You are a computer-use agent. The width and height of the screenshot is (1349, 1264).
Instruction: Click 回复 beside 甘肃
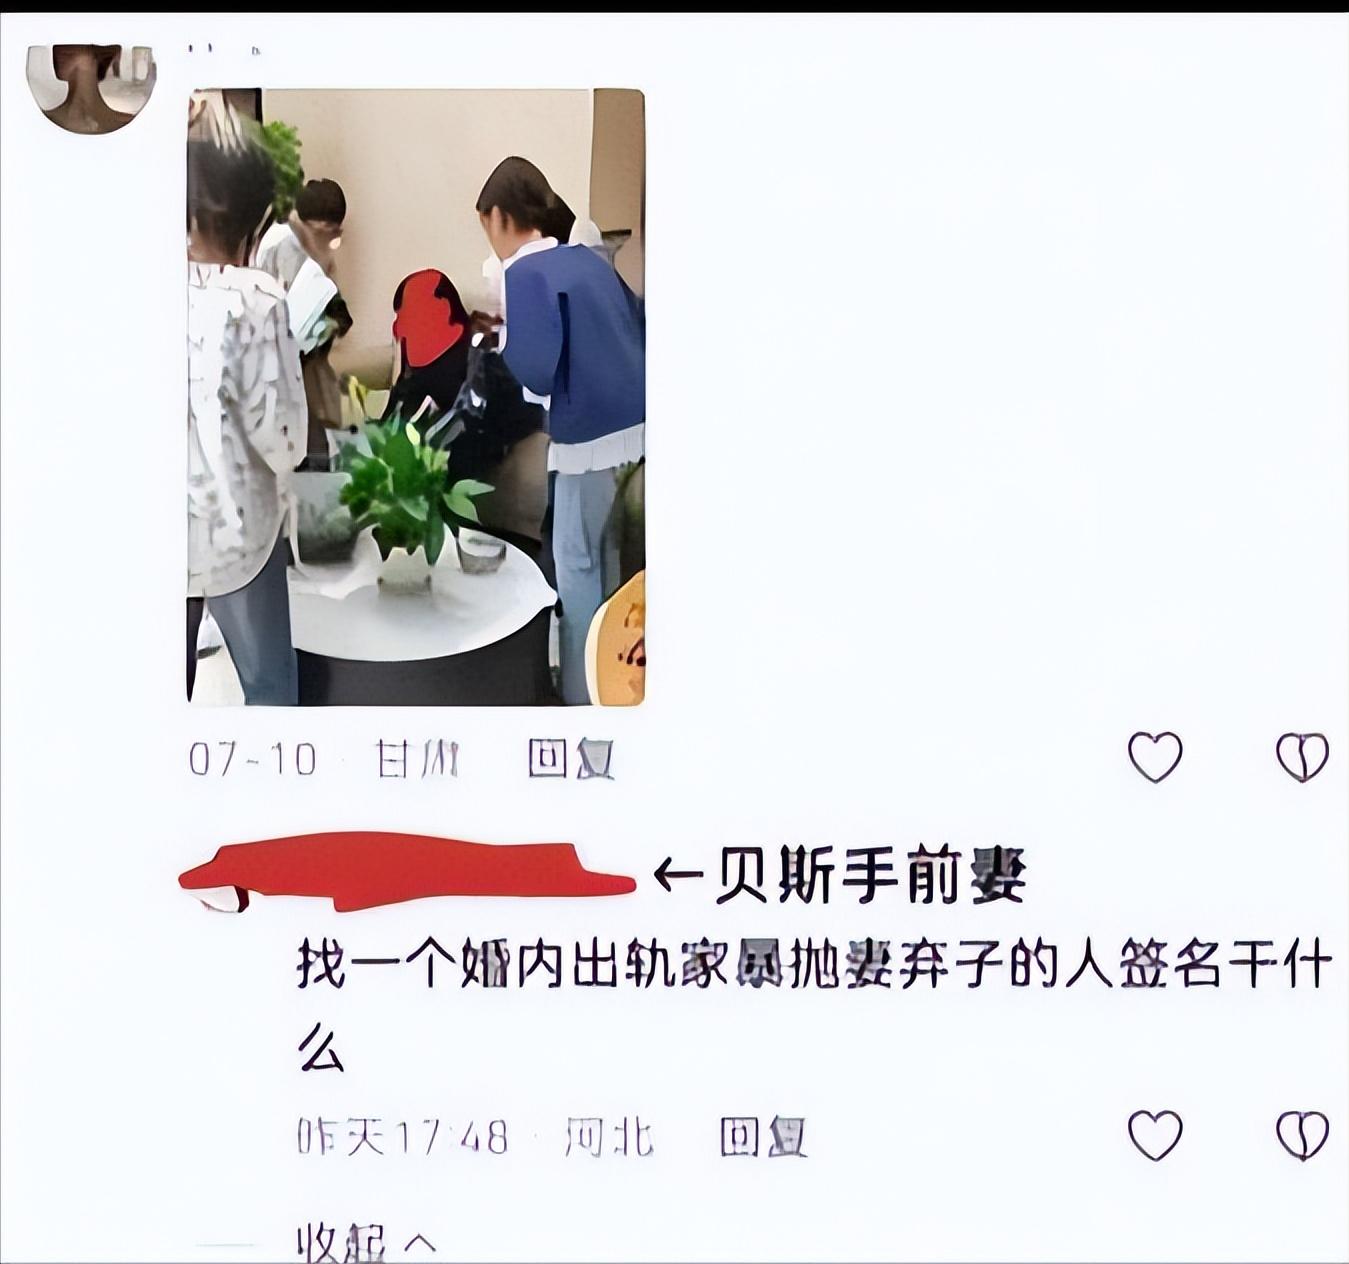point(570,760)
